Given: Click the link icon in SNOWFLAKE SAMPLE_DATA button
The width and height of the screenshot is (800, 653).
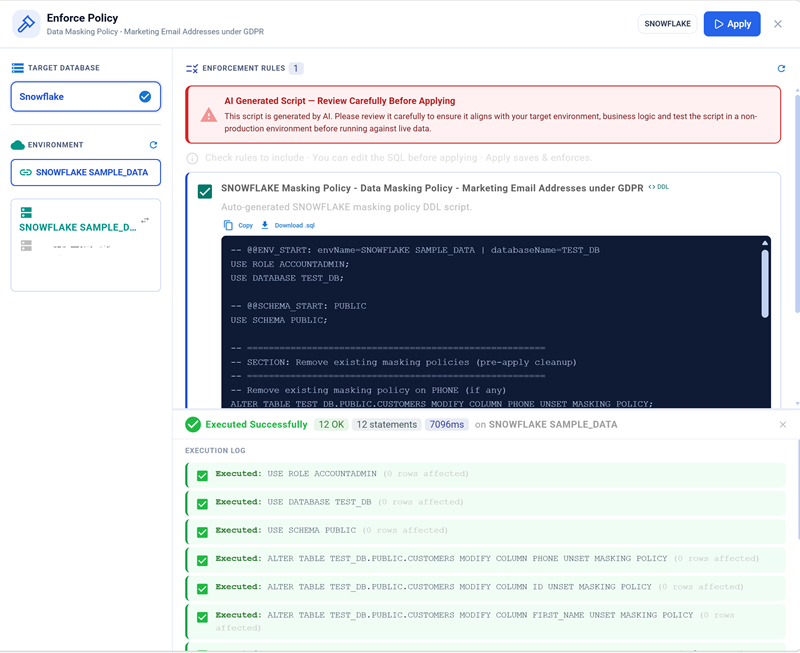Looking at the screenshot, I should (x=26, y=172).
